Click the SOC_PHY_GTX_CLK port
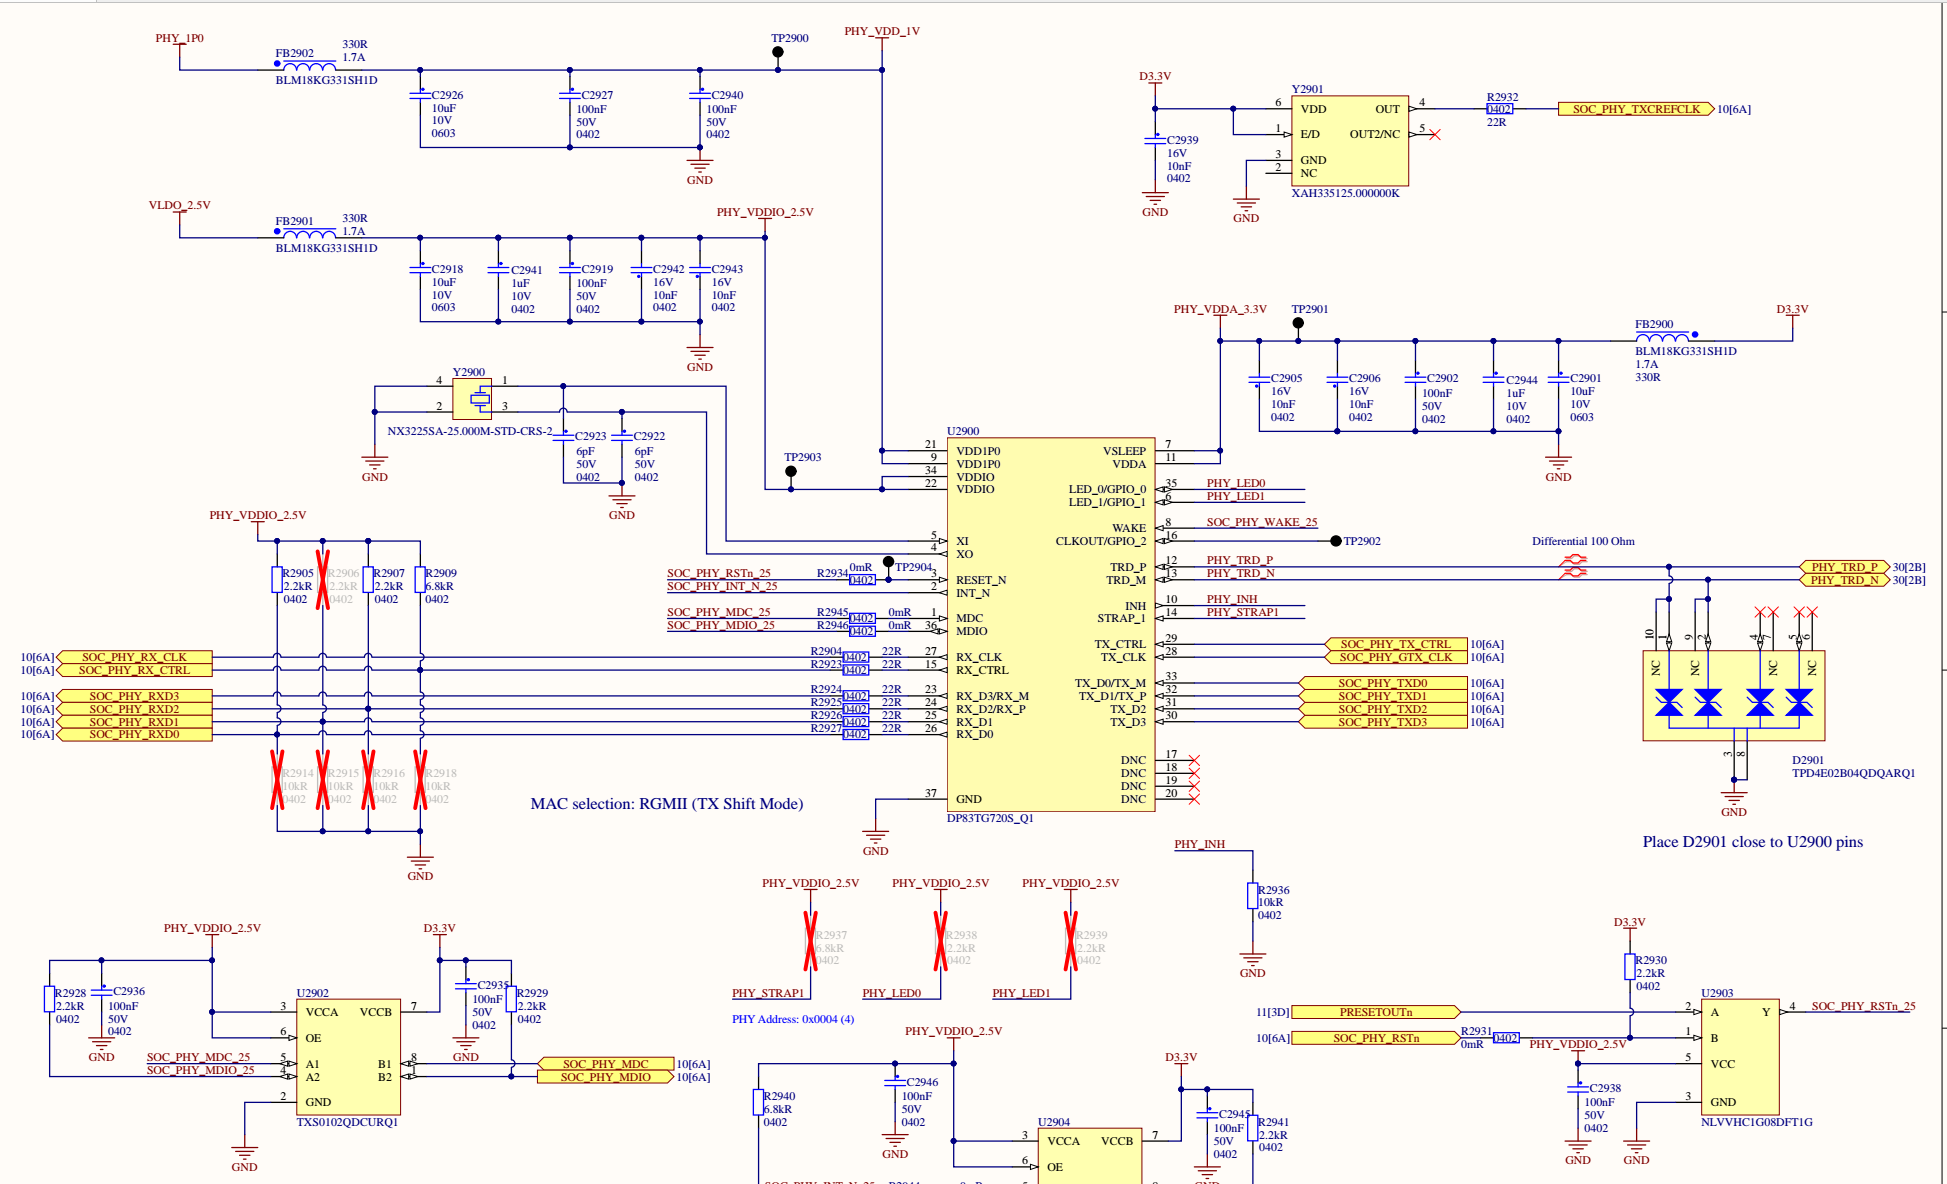 (1395, 657)
